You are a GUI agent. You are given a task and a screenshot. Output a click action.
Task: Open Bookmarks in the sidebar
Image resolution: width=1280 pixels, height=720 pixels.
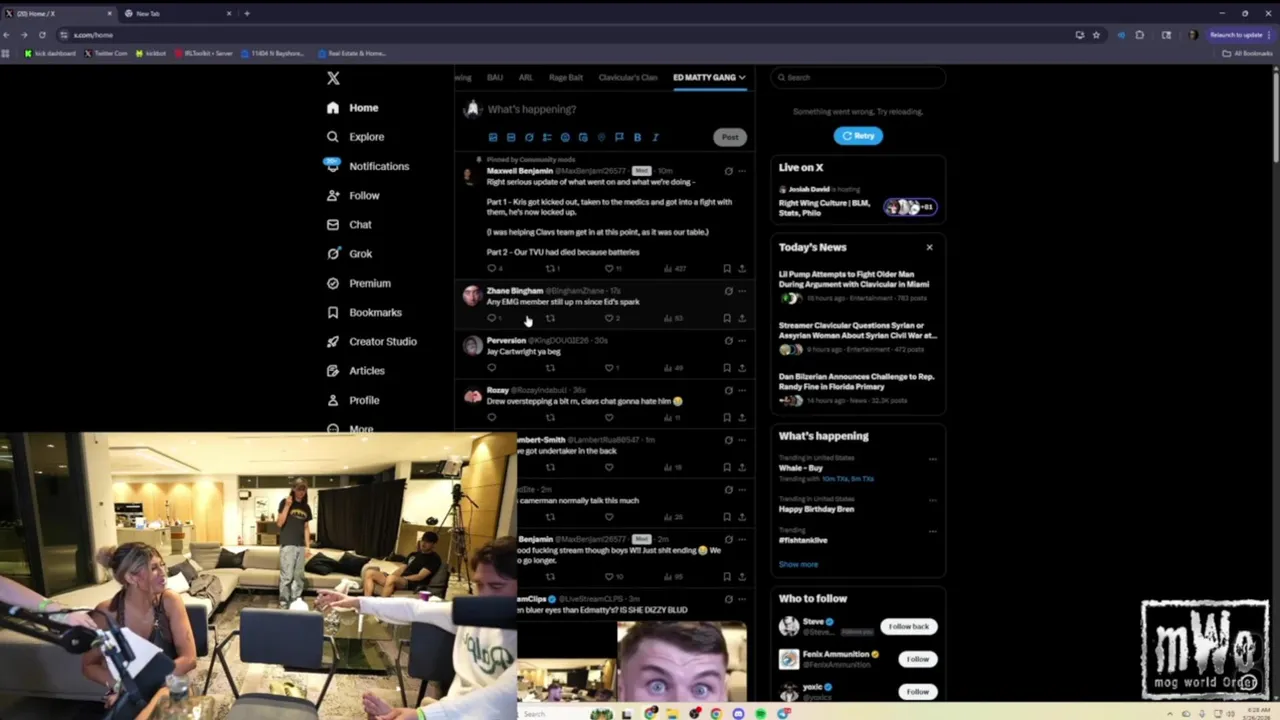(364, 312)
